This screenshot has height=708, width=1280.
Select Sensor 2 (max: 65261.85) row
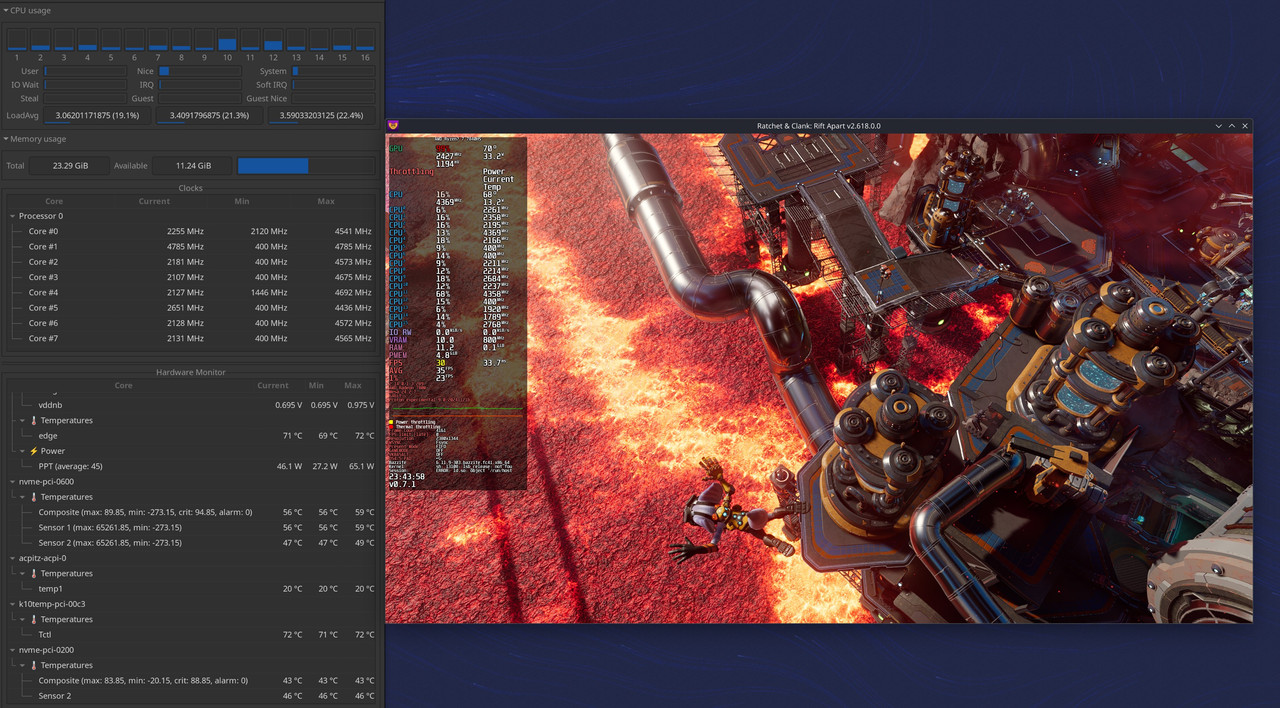(192, 543)
